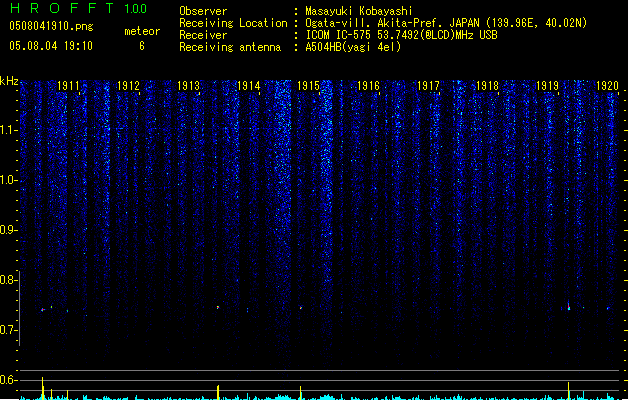
Task: Click the tallest yellow peak before 1911
Action: [43, 388]
